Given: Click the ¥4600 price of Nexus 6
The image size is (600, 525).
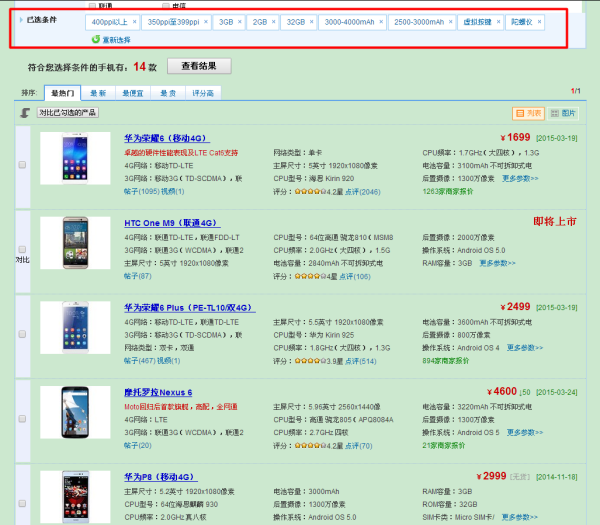Looking at the screenshot, I should 502,391.
